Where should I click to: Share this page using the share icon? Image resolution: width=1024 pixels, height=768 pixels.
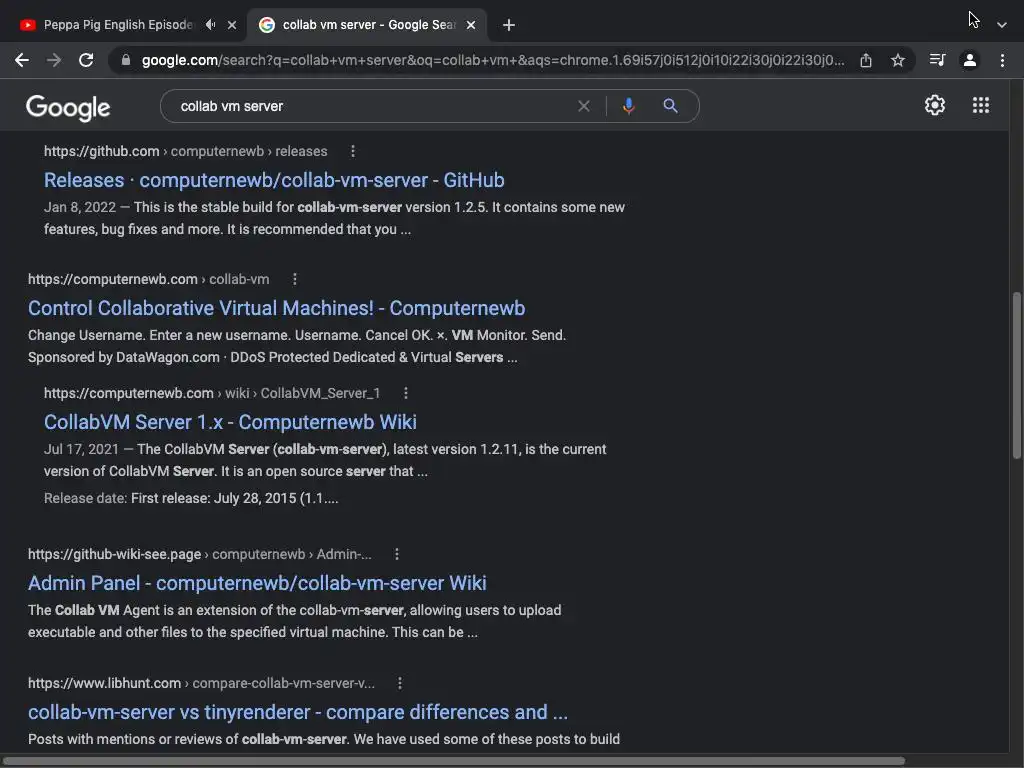pyautogui.click(x=866, y=60)
